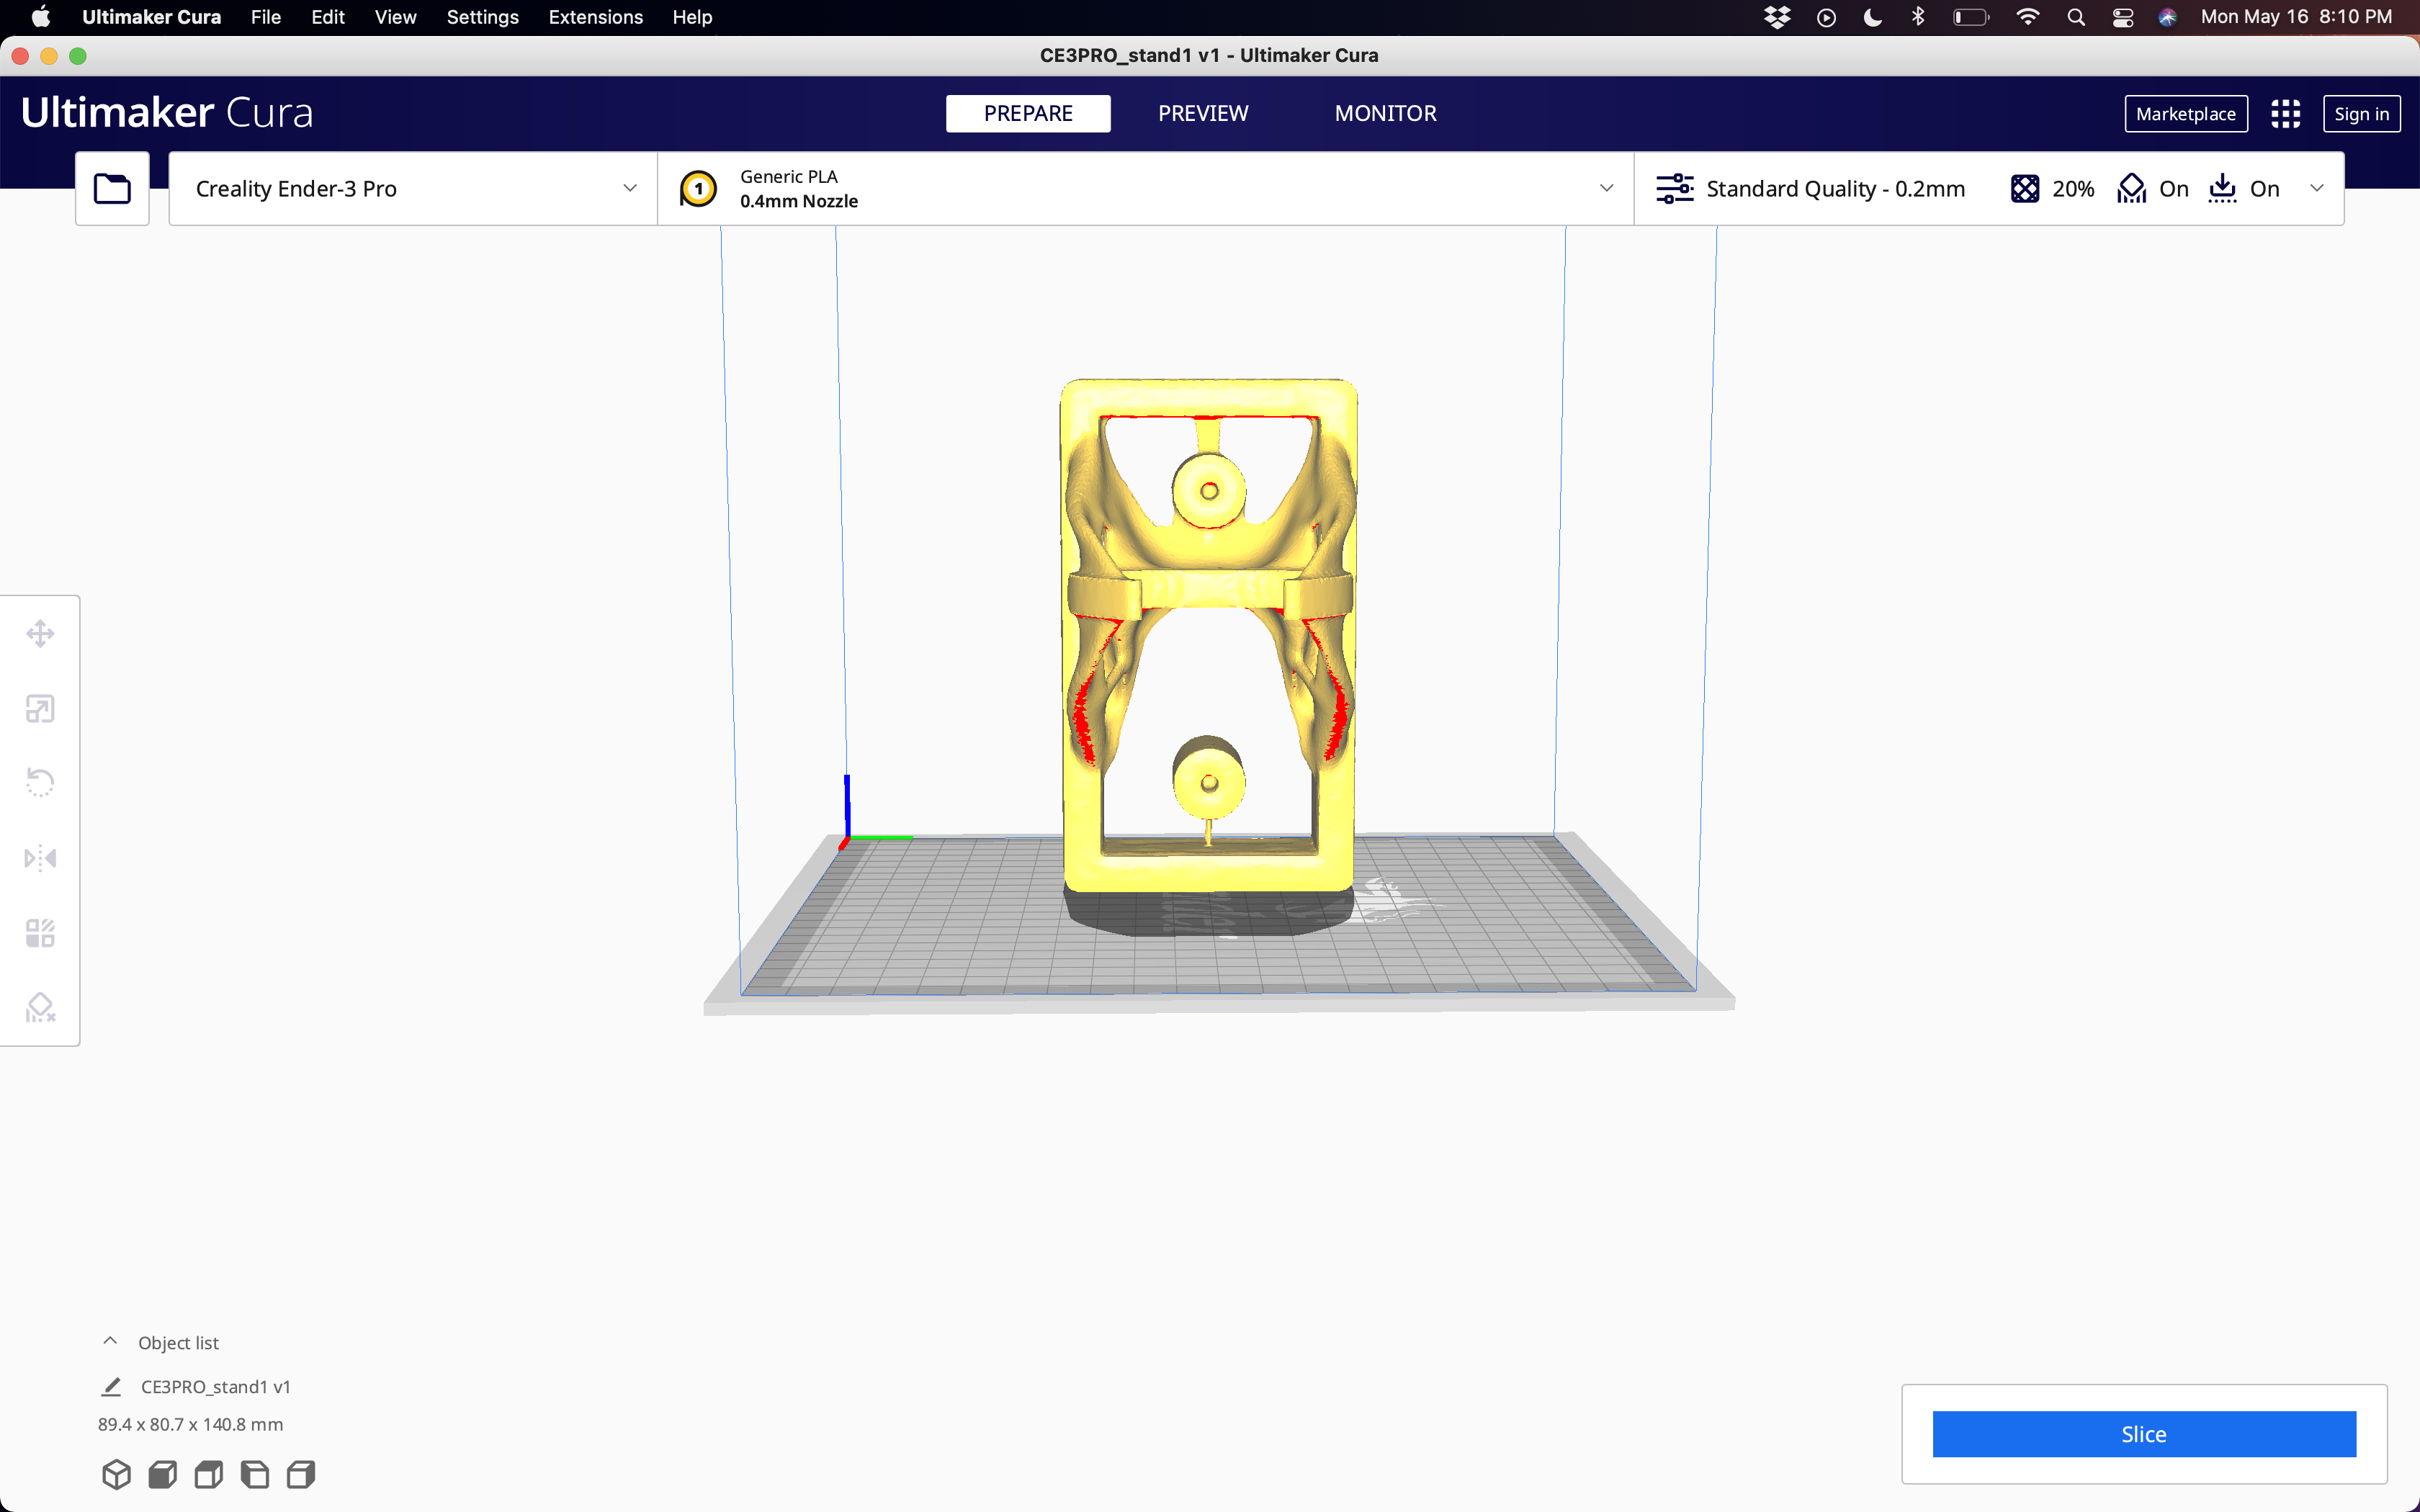Open the Extensions menu
The image size is (2420, 1512).
point(595,17)
